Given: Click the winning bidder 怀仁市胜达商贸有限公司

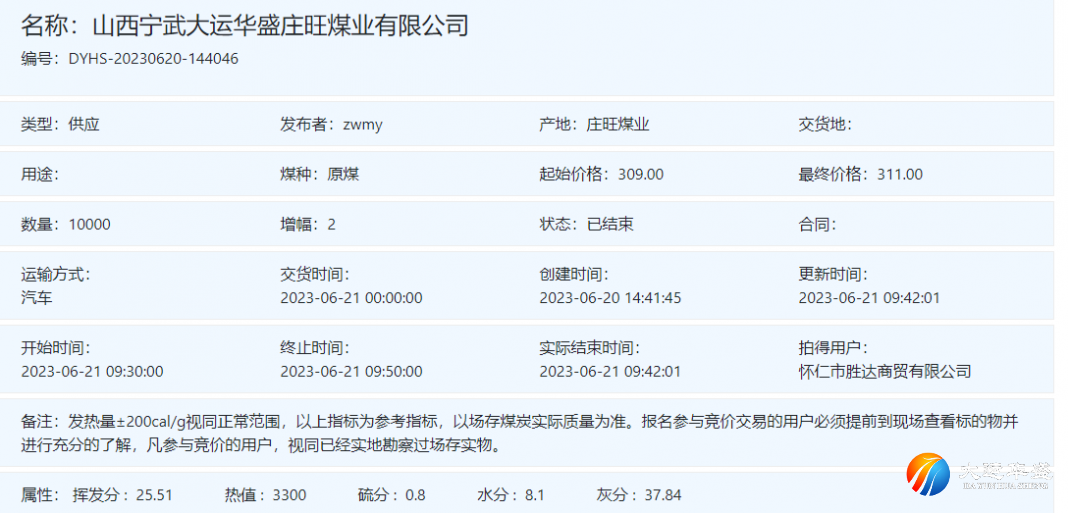Looking at the screenshot, I should point(885,372).
